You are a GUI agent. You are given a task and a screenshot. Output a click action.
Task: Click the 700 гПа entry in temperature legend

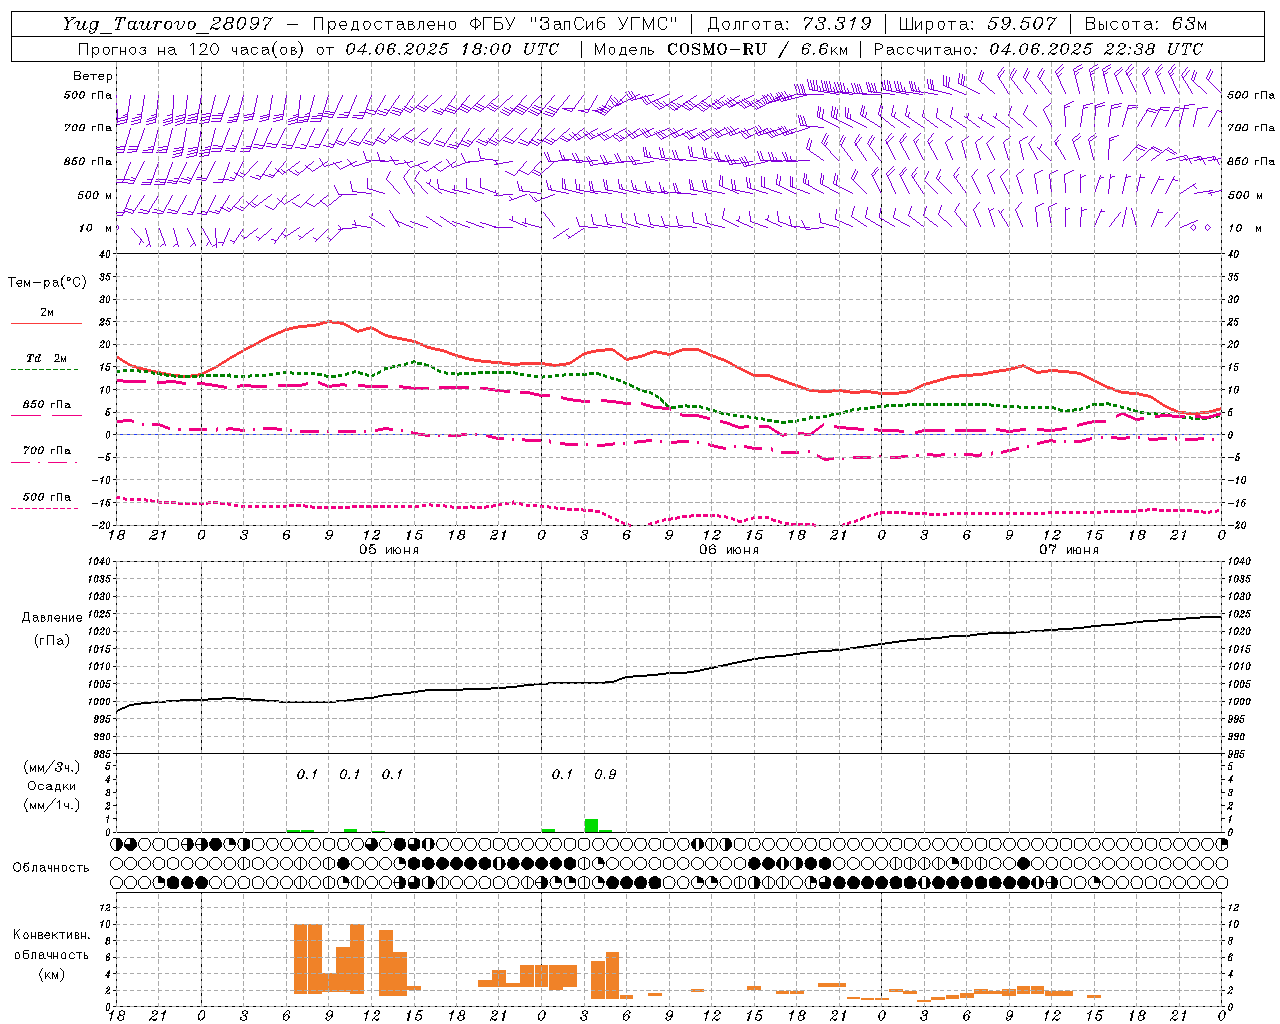(46, 451)
